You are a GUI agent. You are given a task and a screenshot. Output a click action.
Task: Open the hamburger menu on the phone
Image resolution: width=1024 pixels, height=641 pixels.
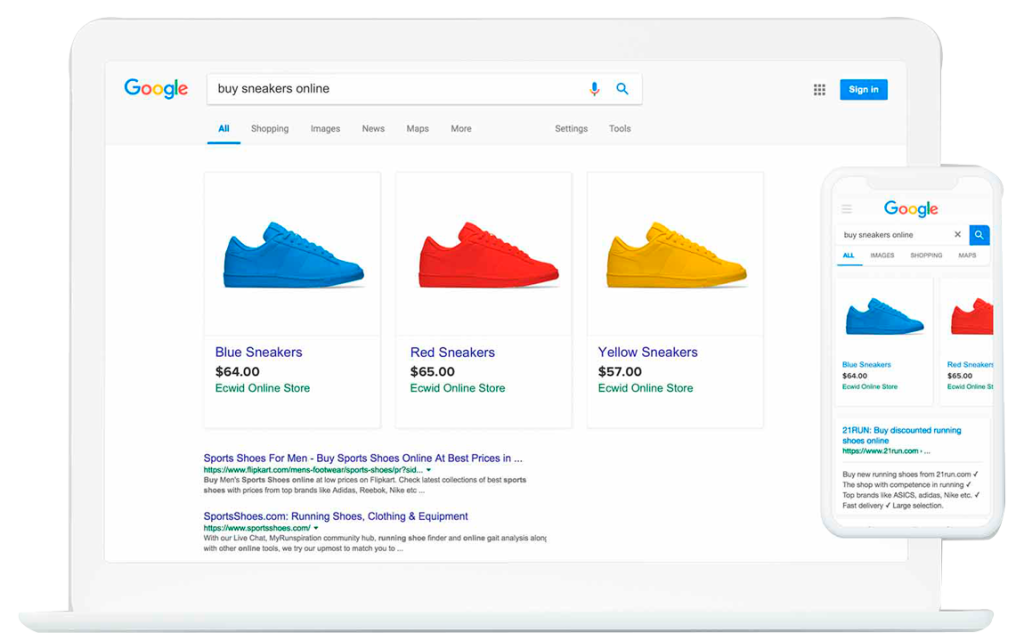tap(847, 209)
